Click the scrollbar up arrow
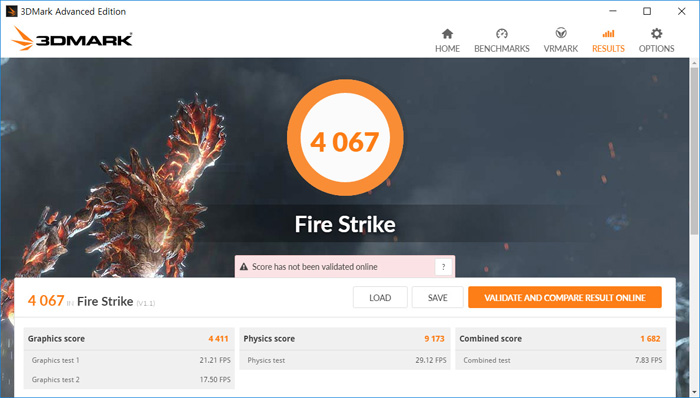The image size is (700, 398). pos(694,63)
